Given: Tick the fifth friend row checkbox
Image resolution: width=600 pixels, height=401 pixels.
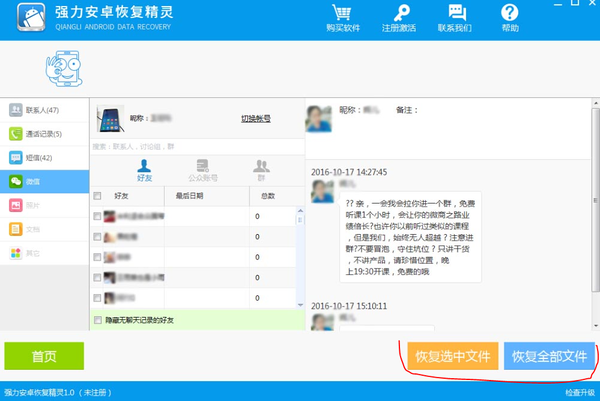Looking at the screenshot, I should coord(97,298).
